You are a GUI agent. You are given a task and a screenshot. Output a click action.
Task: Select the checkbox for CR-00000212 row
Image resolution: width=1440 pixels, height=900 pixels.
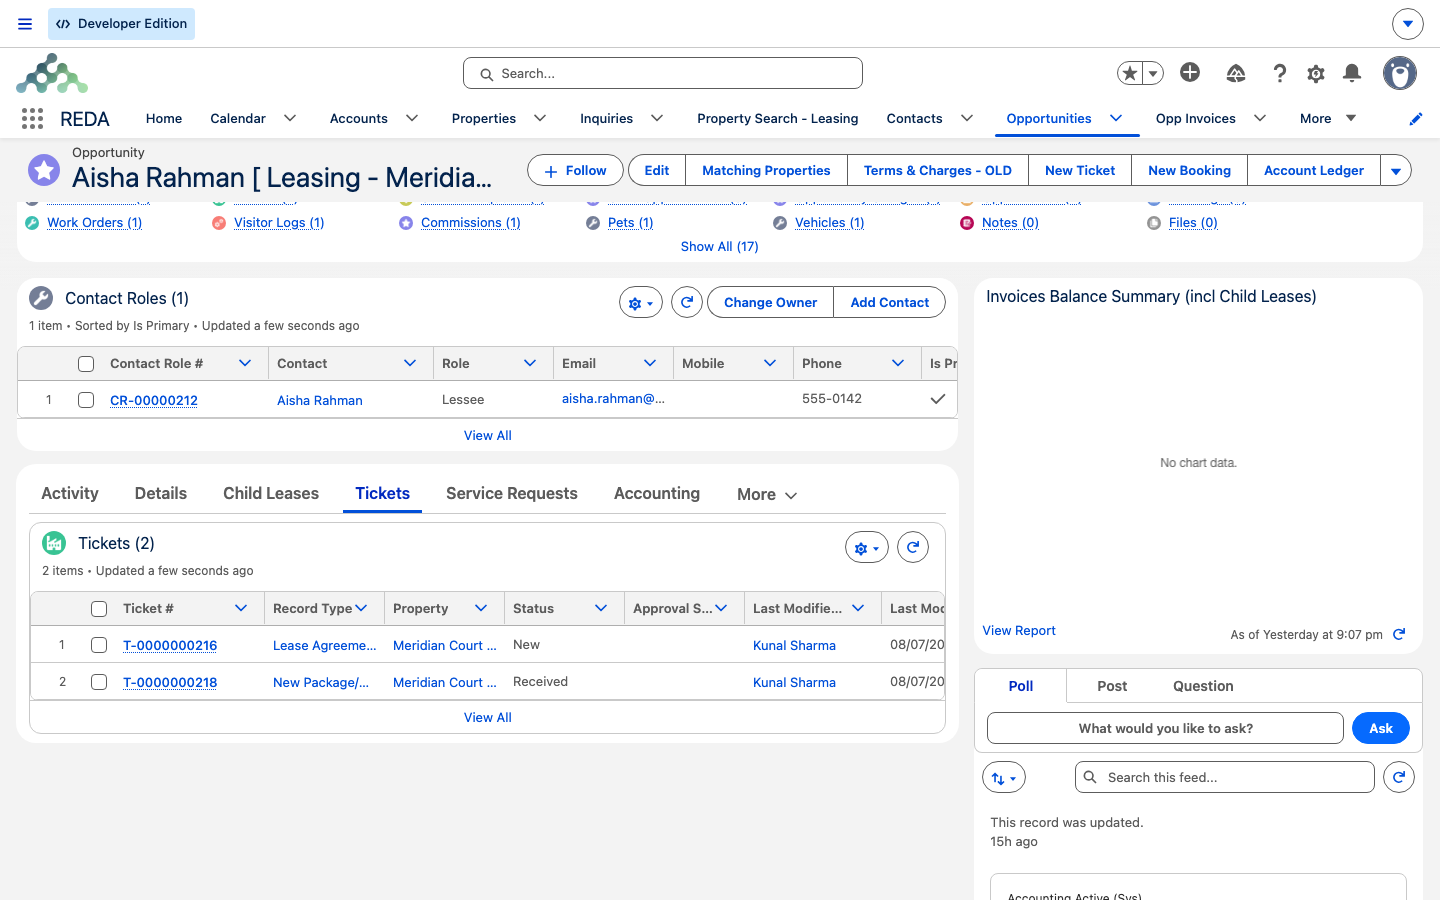86,400
